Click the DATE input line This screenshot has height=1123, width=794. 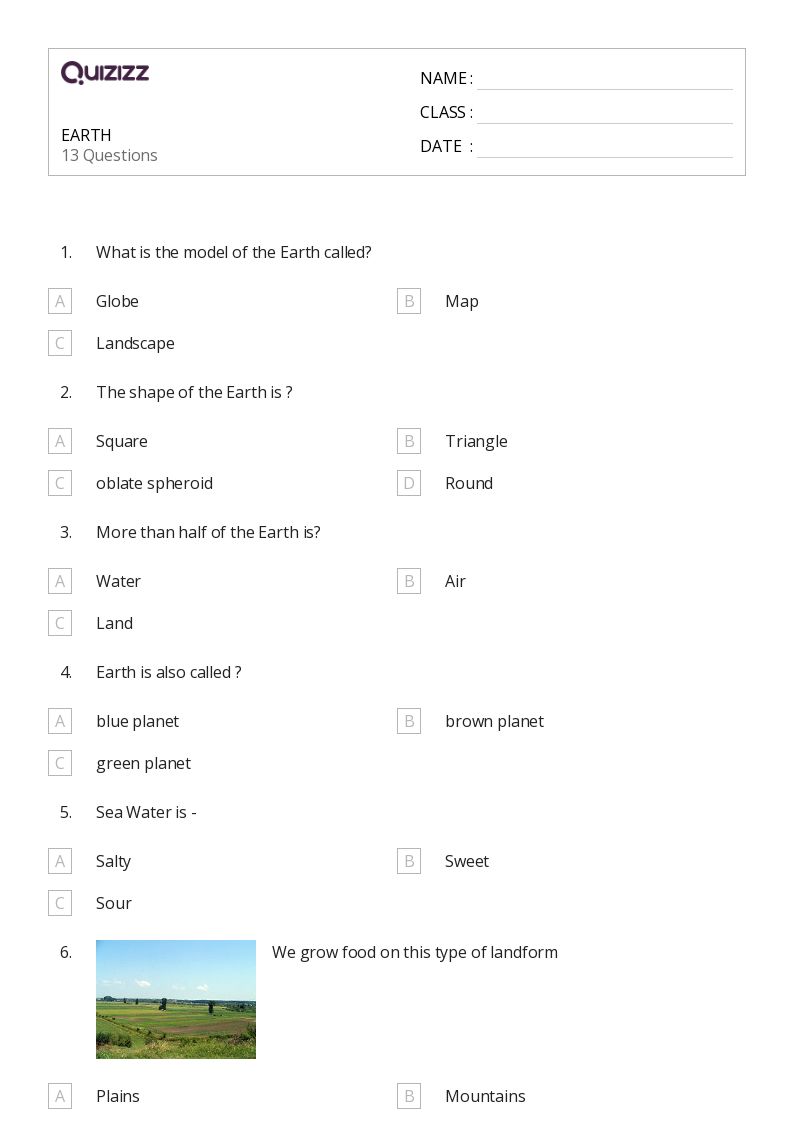[x=604, y=148]
